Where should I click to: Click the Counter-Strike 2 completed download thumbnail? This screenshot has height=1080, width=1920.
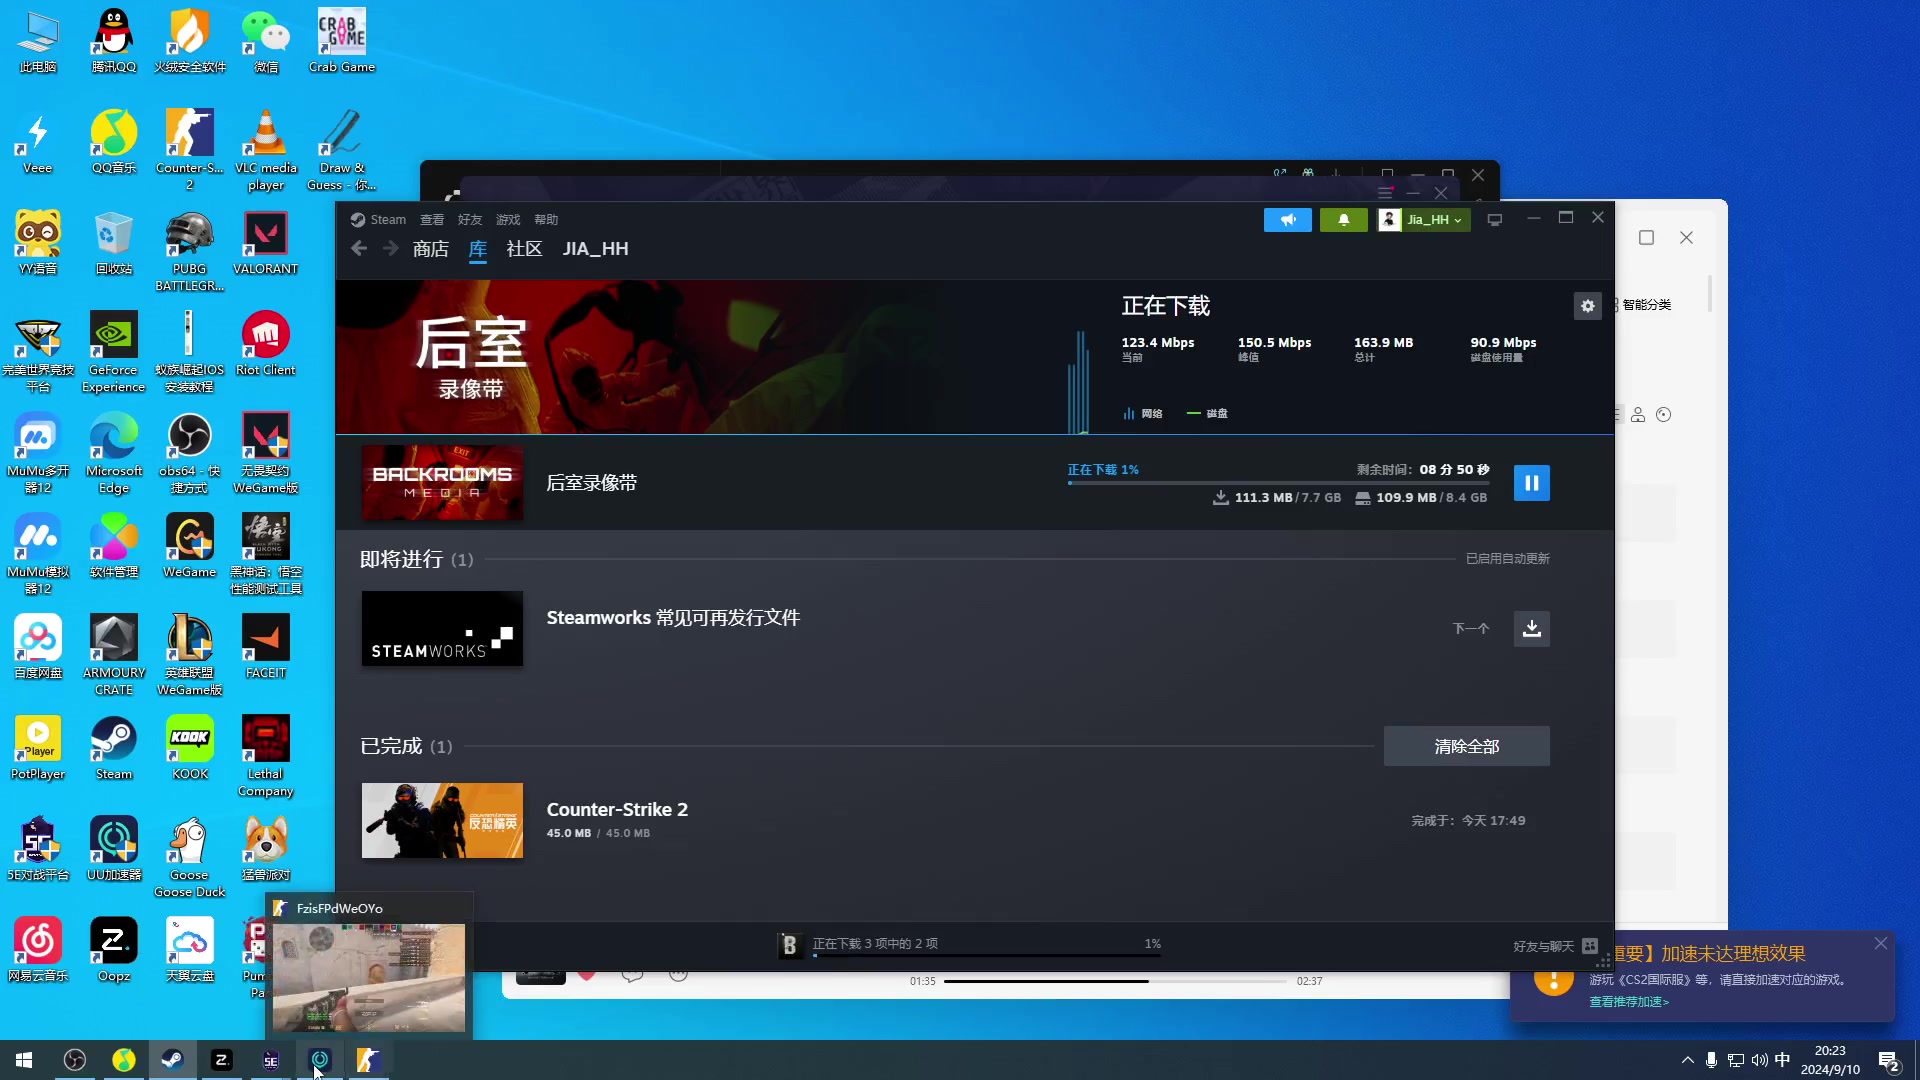442,820
